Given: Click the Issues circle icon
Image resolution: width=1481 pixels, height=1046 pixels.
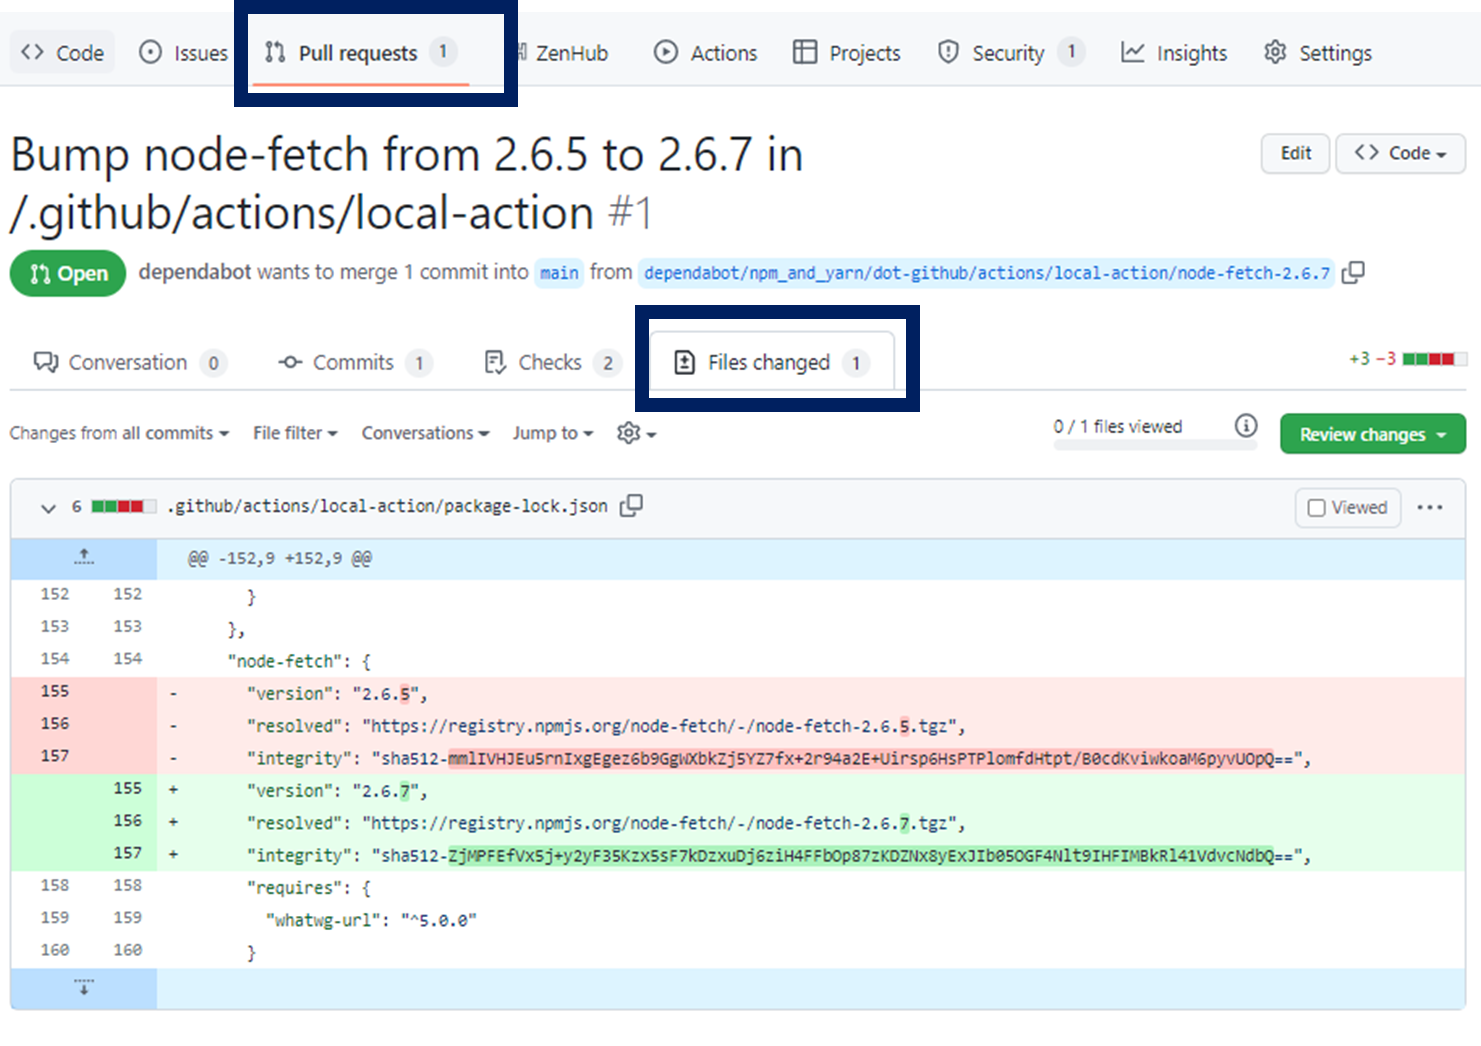Looking at the screenshot, I should coord(150,52).
